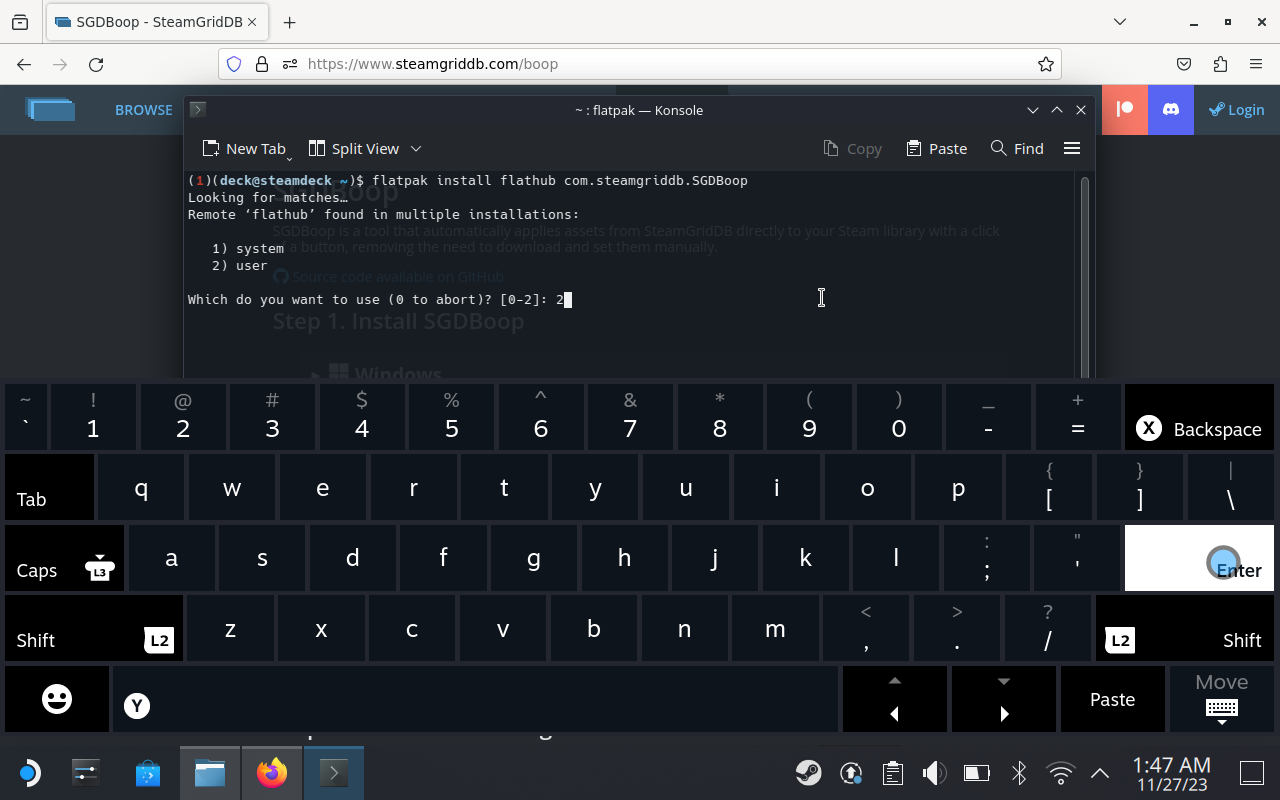
Task: Open Discover store in taskbar
Action: tap(148, 773)
